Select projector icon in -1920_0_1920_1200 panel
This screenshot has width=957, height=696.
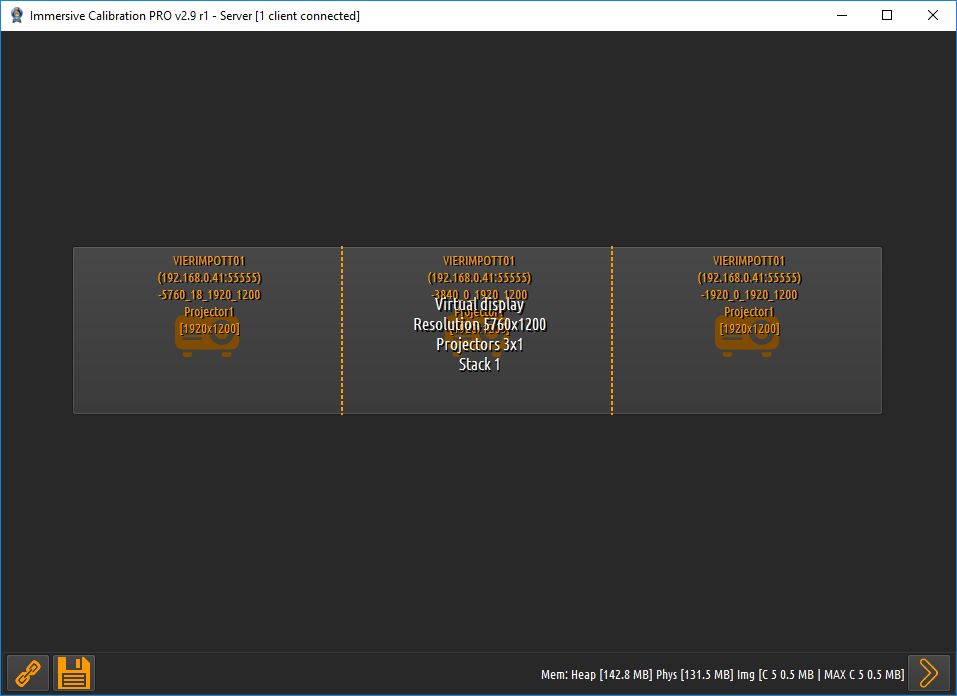[747, 337]
